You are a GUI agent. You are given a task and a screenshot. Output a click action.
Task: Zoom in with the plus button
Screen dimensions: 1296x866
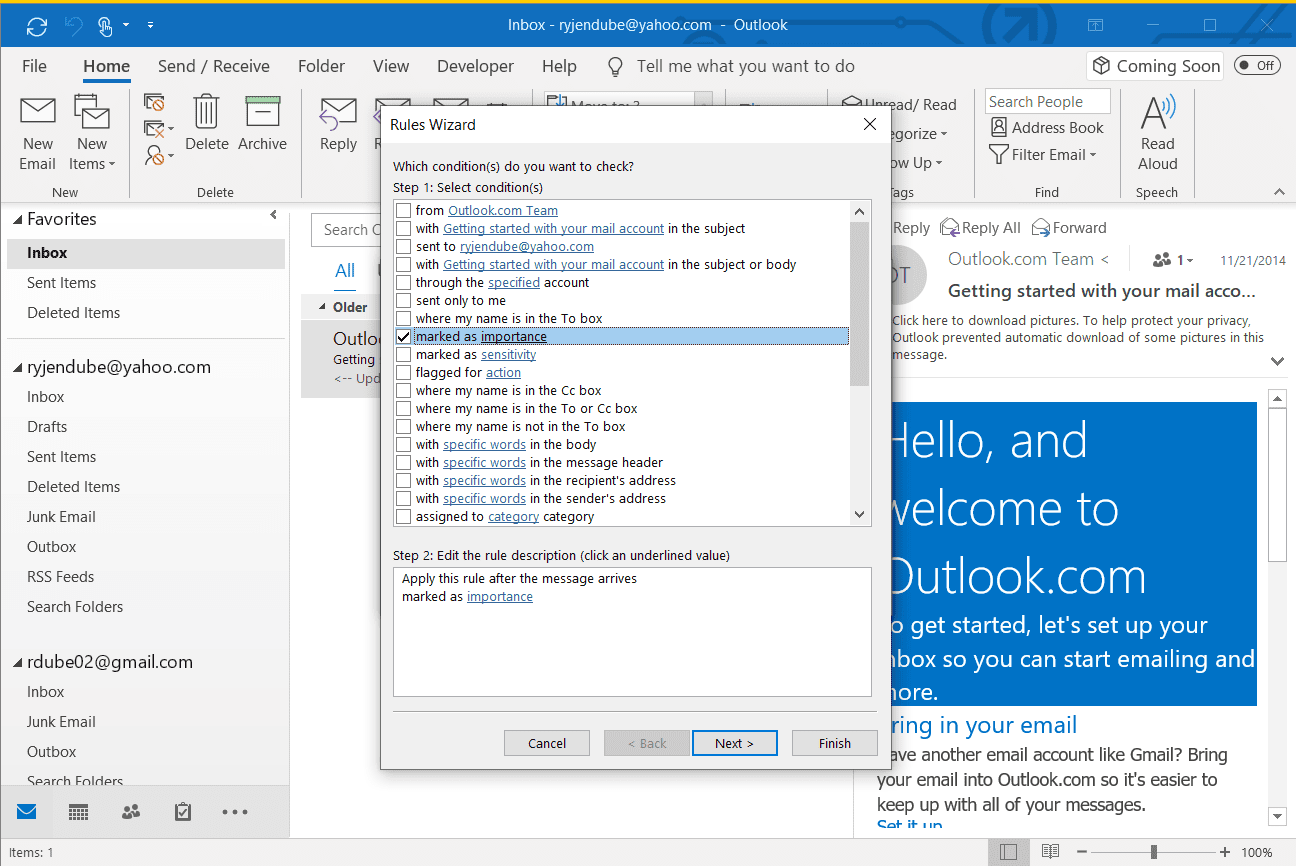coord(1225,853)
